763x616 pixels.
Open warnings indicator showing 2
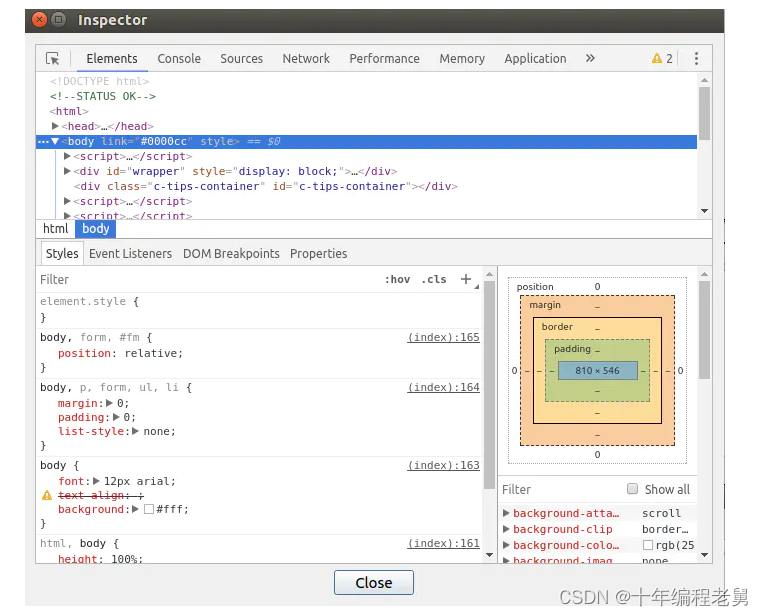pos(662,58)
